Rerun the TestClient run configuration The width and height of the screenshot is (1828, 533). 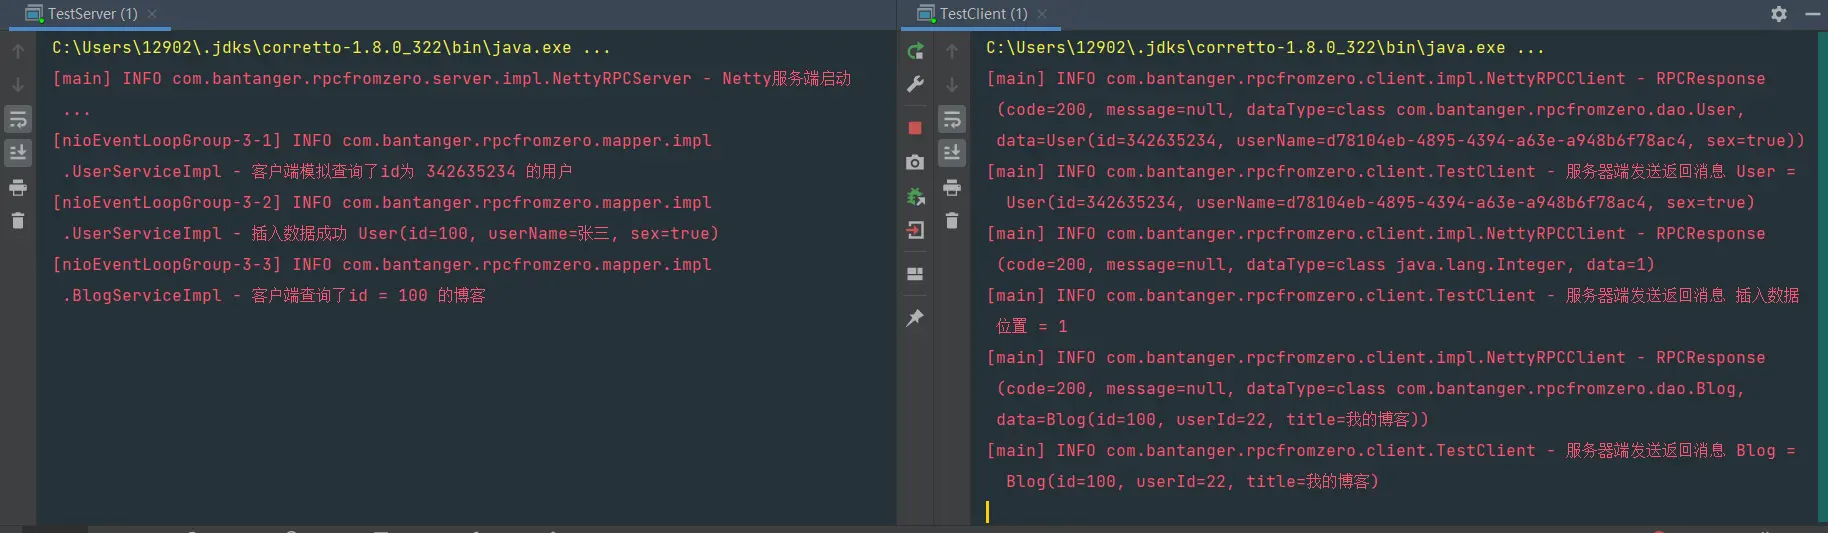(x=915, y=51)
